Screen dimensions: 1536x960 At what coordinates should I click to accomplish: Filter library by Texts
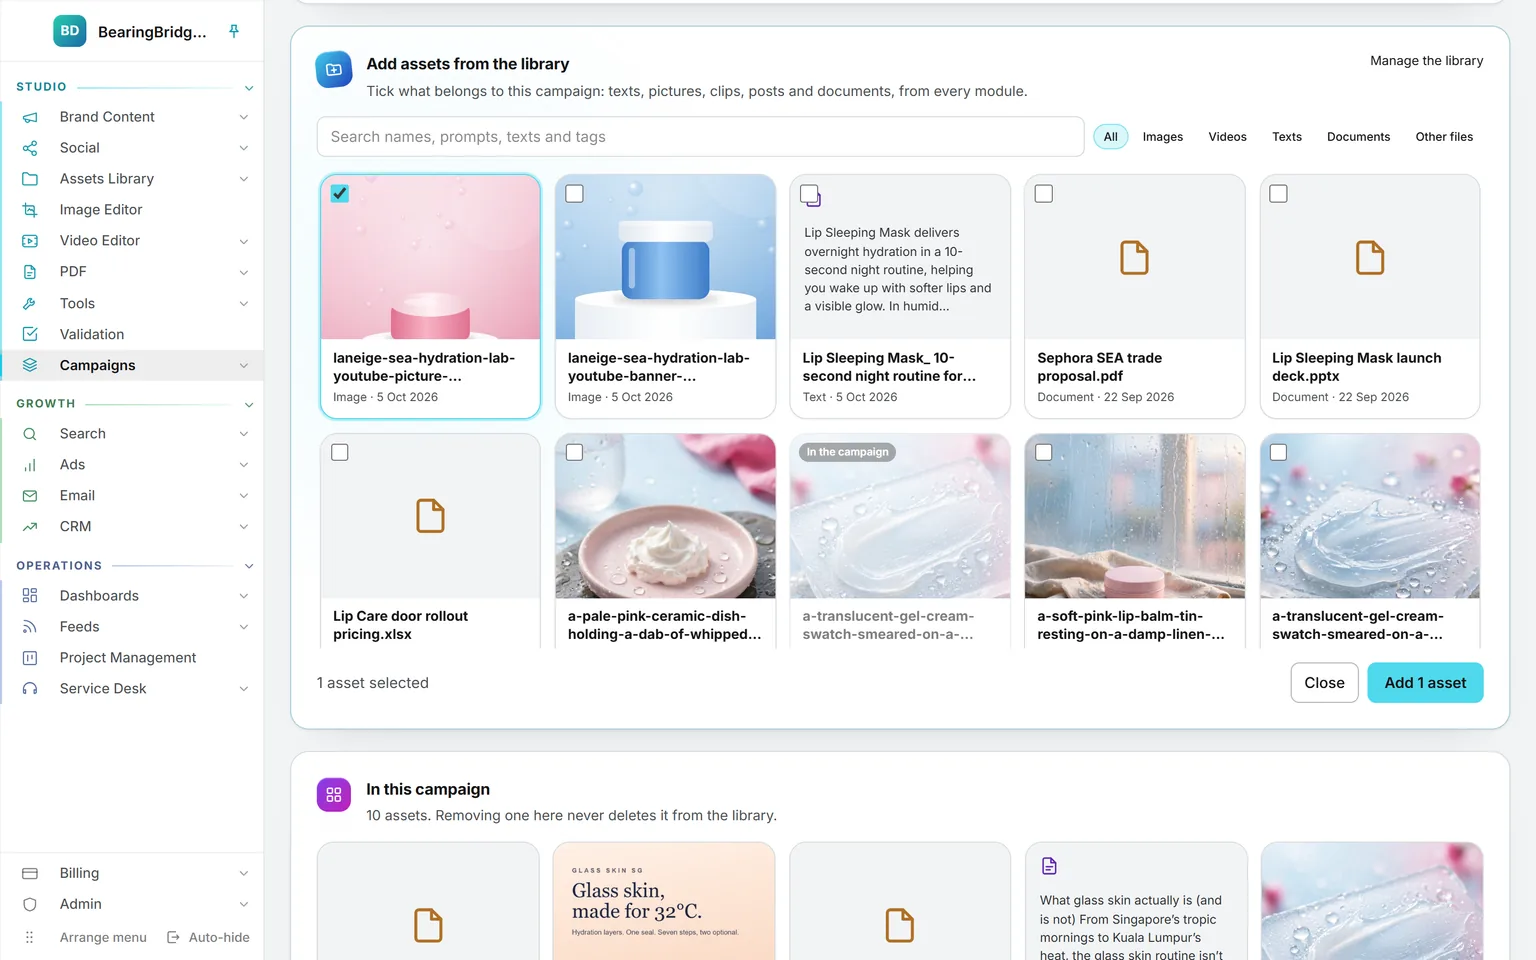[x=1287, y=137]
